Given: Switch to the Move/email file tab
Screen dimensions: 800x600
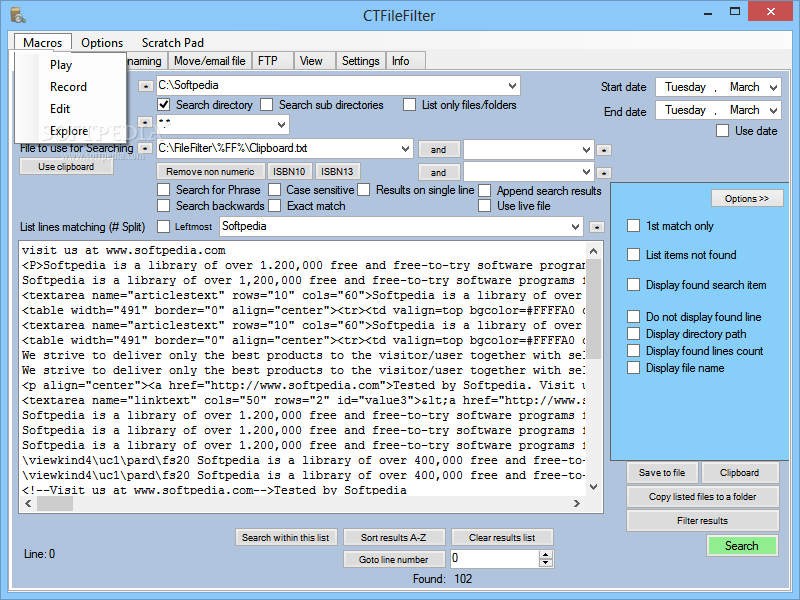Looking at the screenshot, I should pos(209,61).
